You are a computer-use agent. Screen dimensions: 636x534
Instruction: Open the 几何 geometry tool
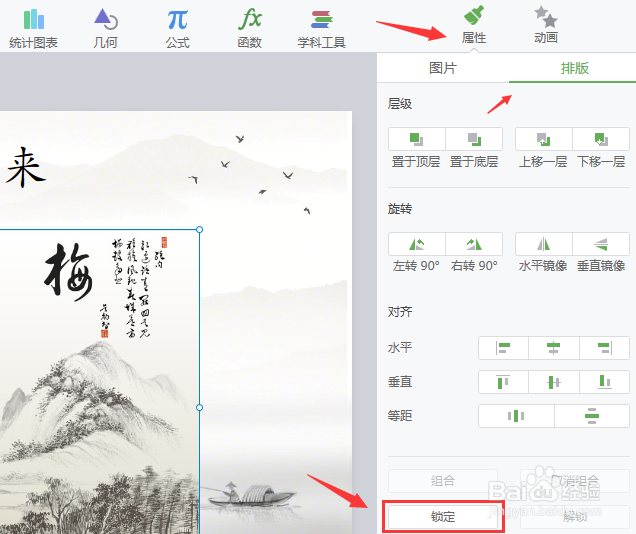click(105, 29)
